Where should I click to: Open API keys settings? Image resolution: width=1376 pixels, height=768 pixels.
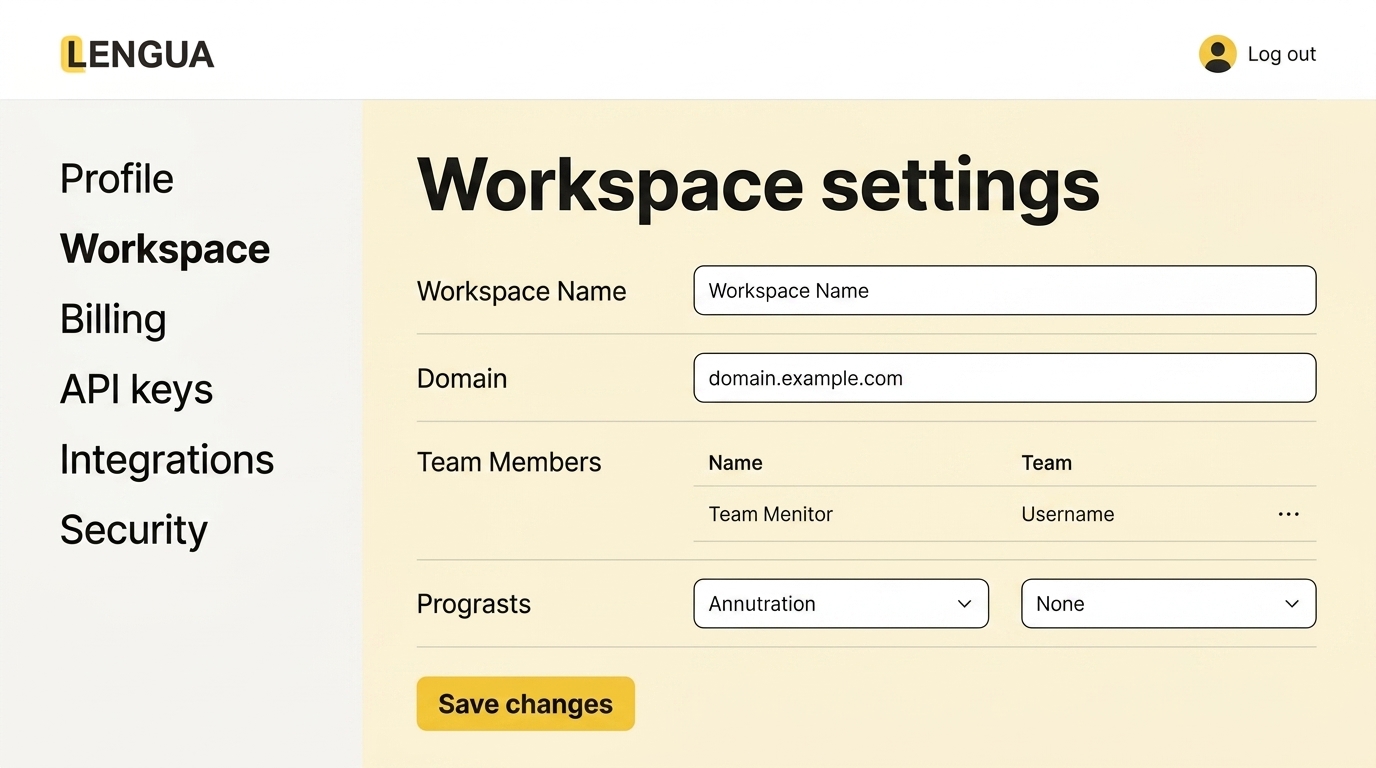pos(137,389)
